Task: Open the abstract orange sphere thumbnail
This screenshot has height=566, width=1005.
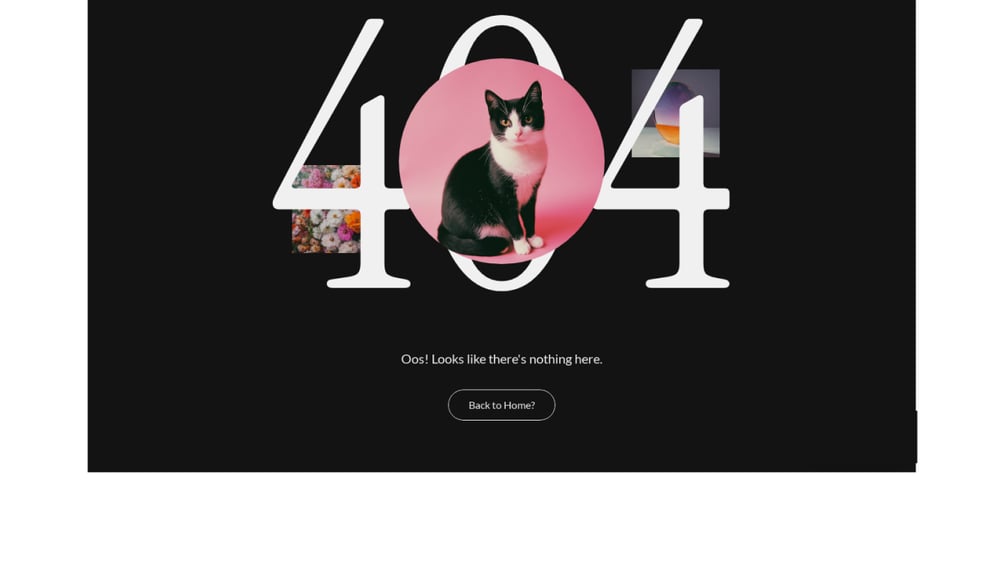Action: click(676, 113)
